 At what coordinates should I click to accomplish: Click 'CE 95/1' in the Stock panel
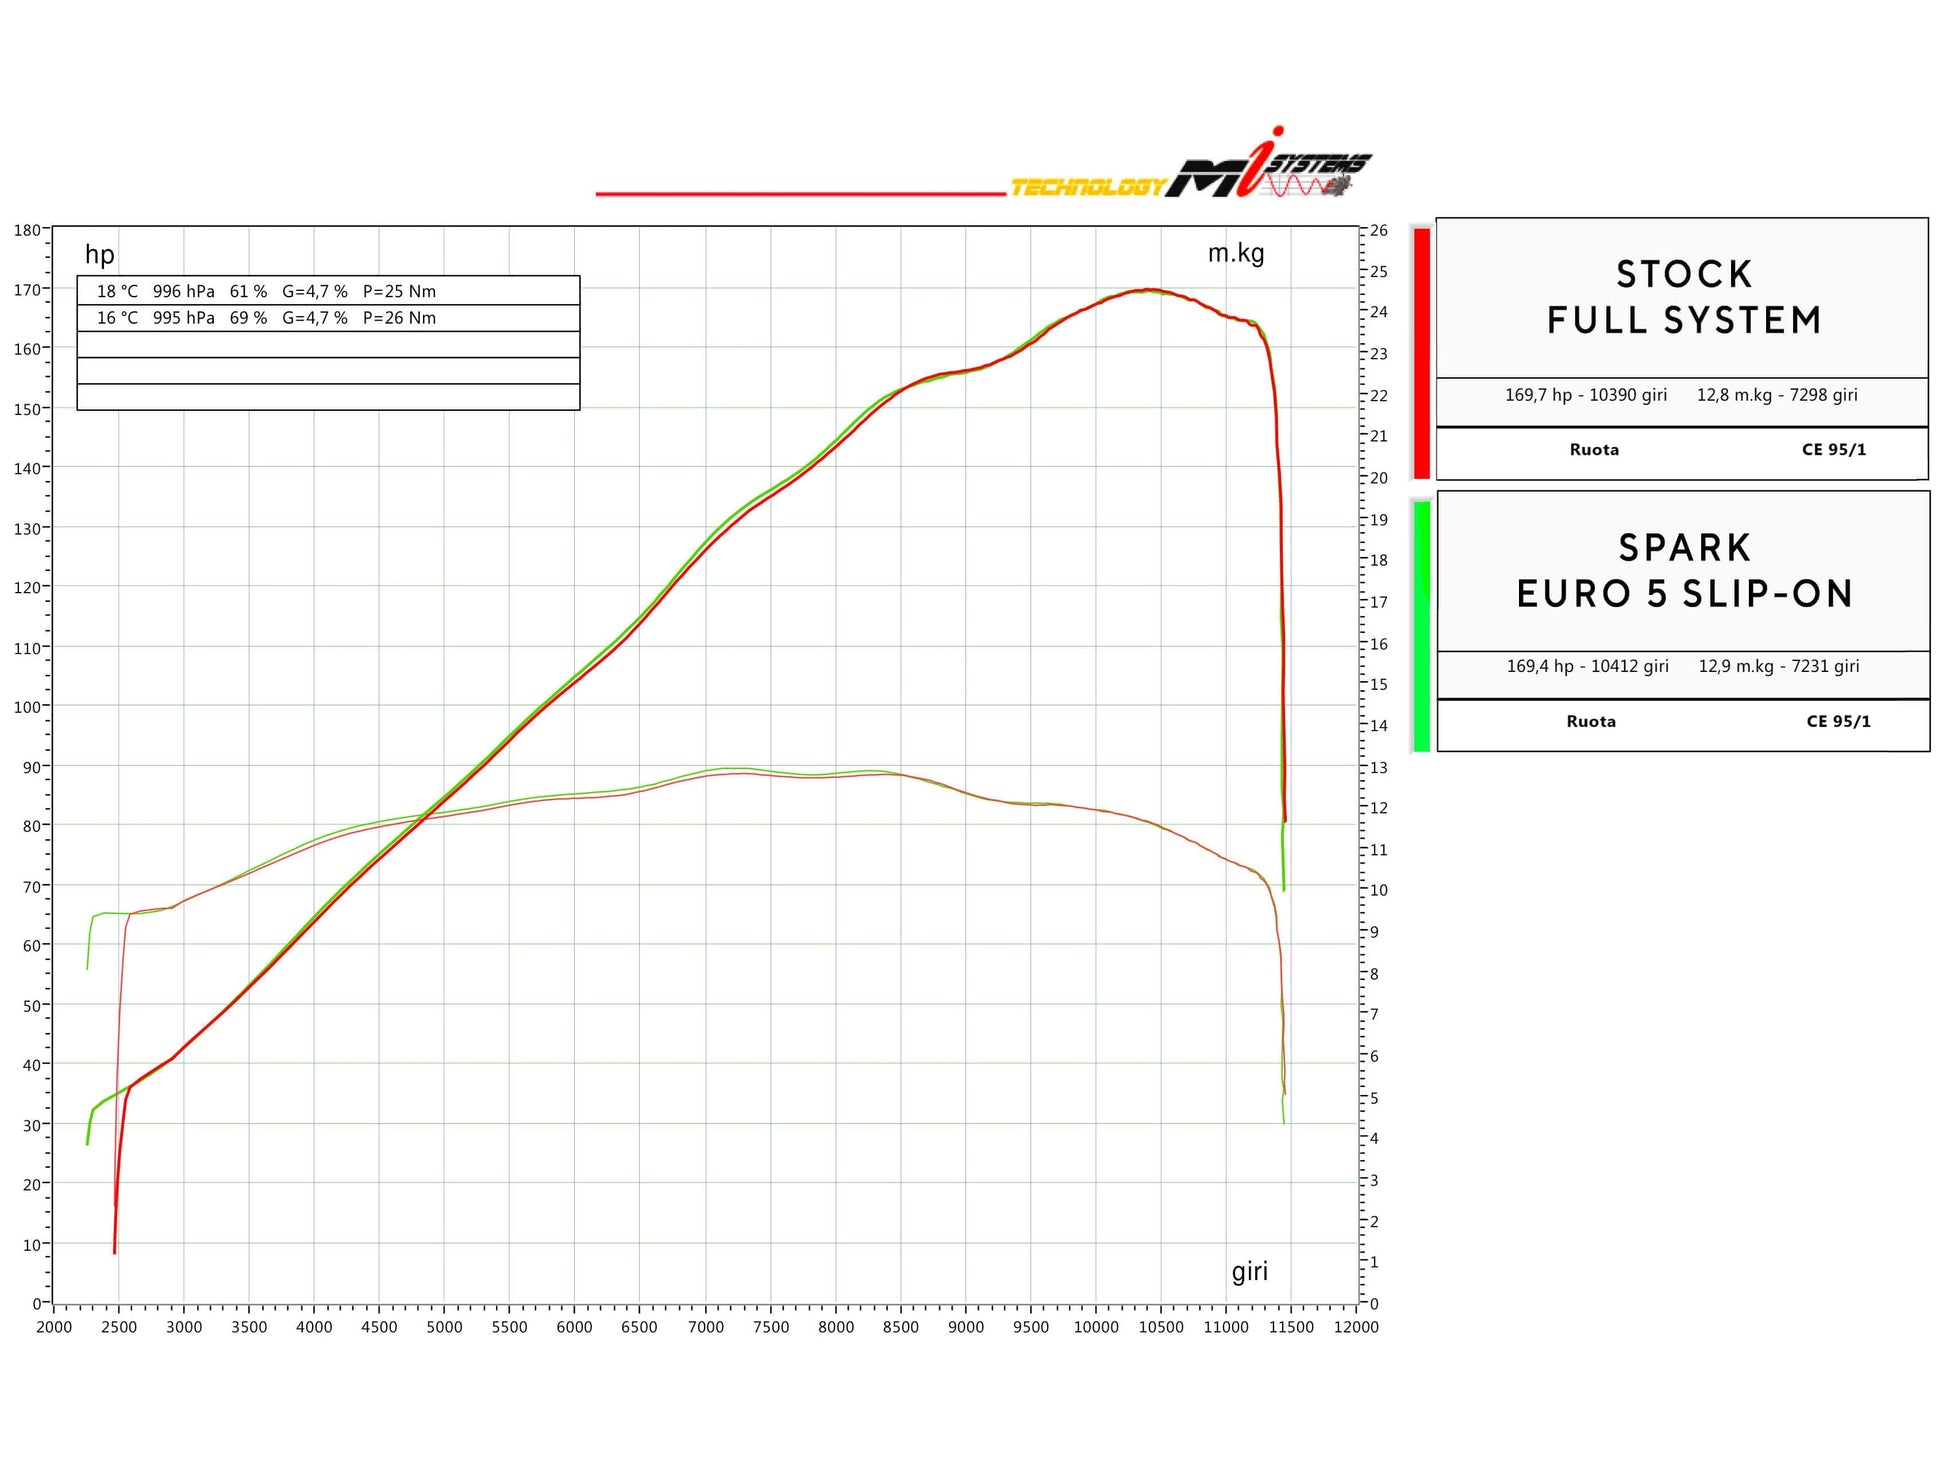point(1834,450)
